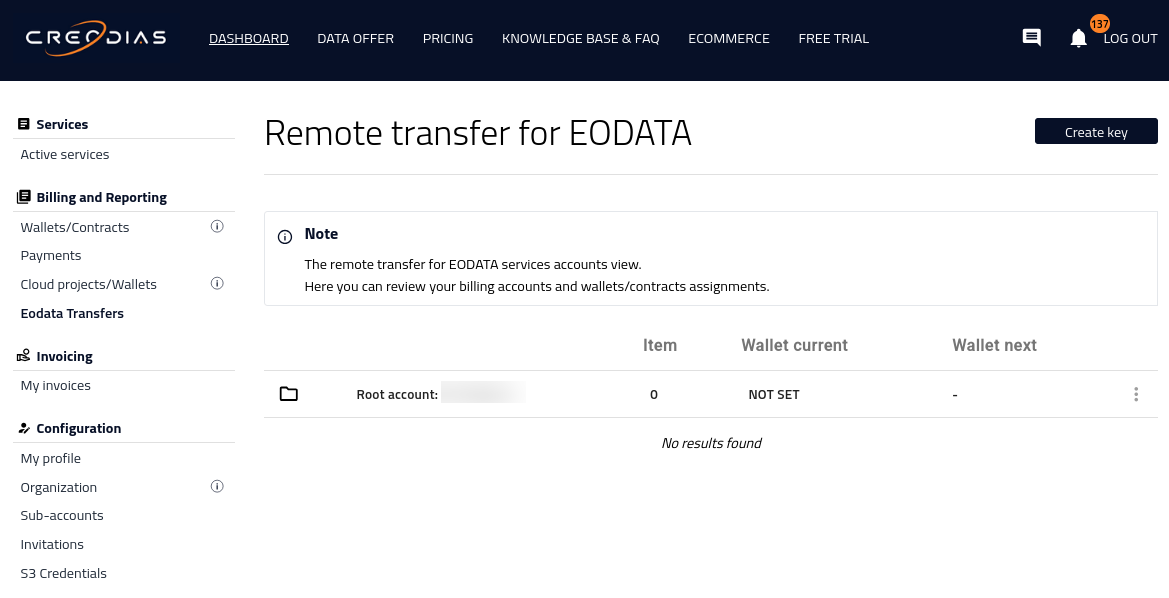Click LOG OUT

1130,39
